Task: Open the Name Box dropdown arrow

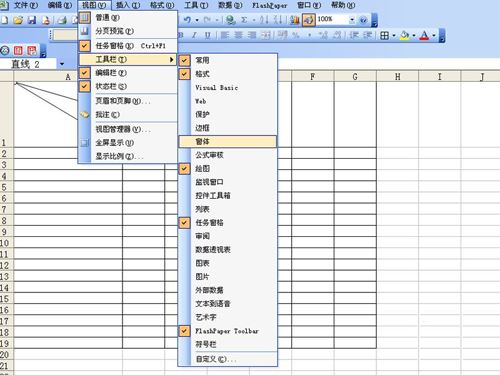Action: coord(62,64)
